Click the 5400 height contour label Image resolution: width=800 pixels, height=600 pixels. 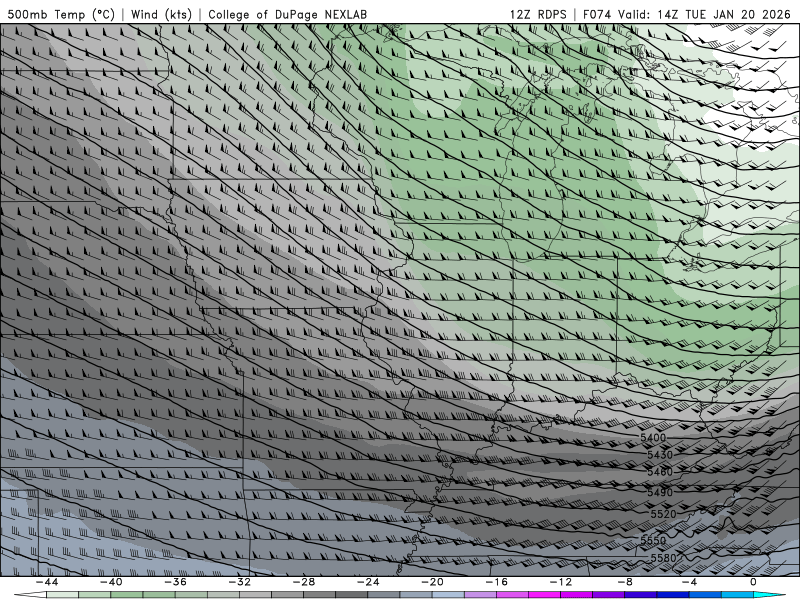[x=653, y=438]
